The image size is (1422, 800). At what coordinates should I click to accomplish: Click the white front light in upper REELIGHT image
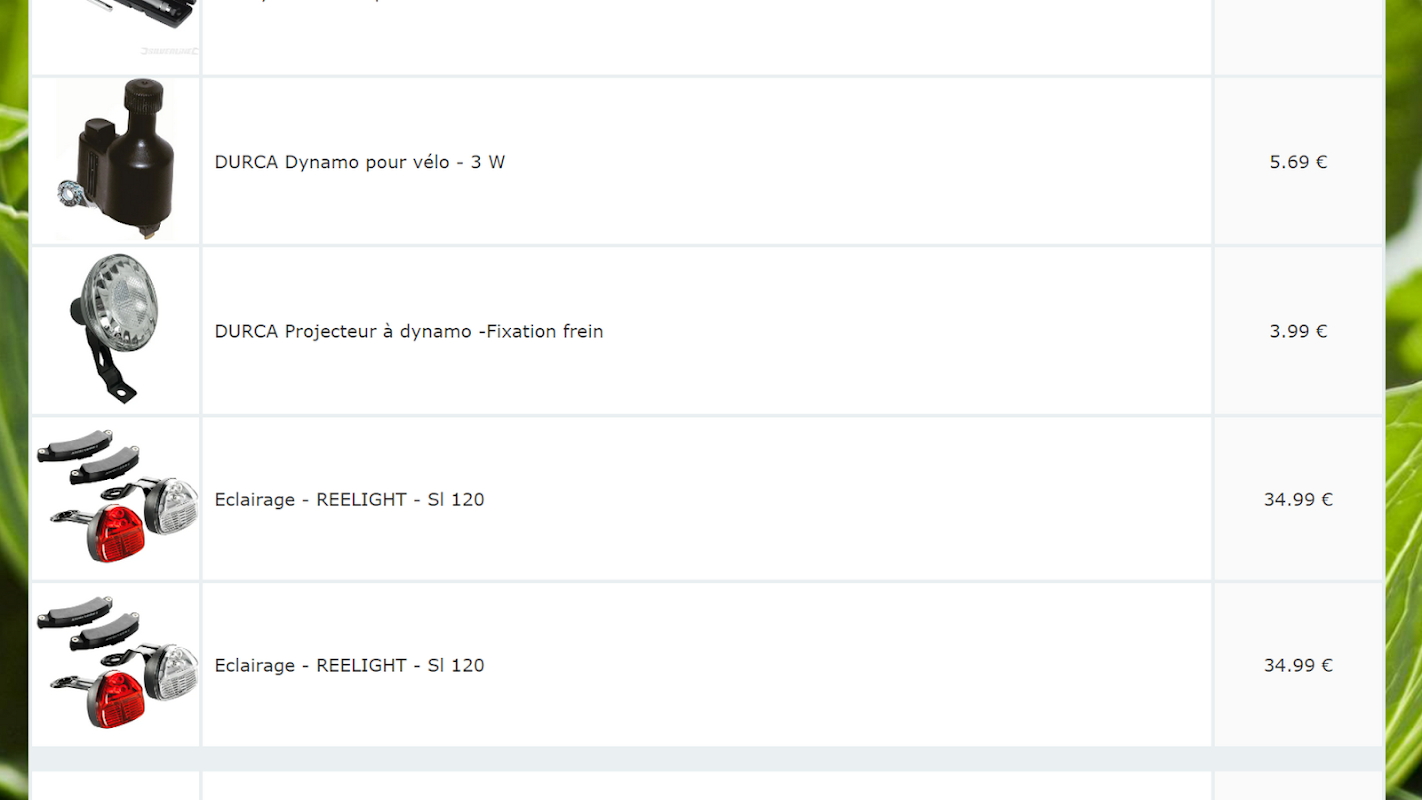coord(172,505)
